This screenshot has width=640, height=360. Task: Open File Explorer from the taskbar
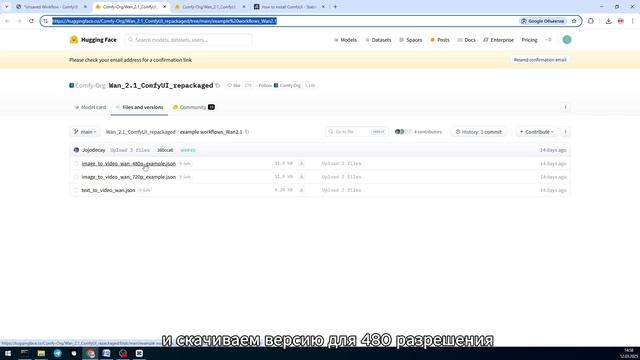[41, 353]
